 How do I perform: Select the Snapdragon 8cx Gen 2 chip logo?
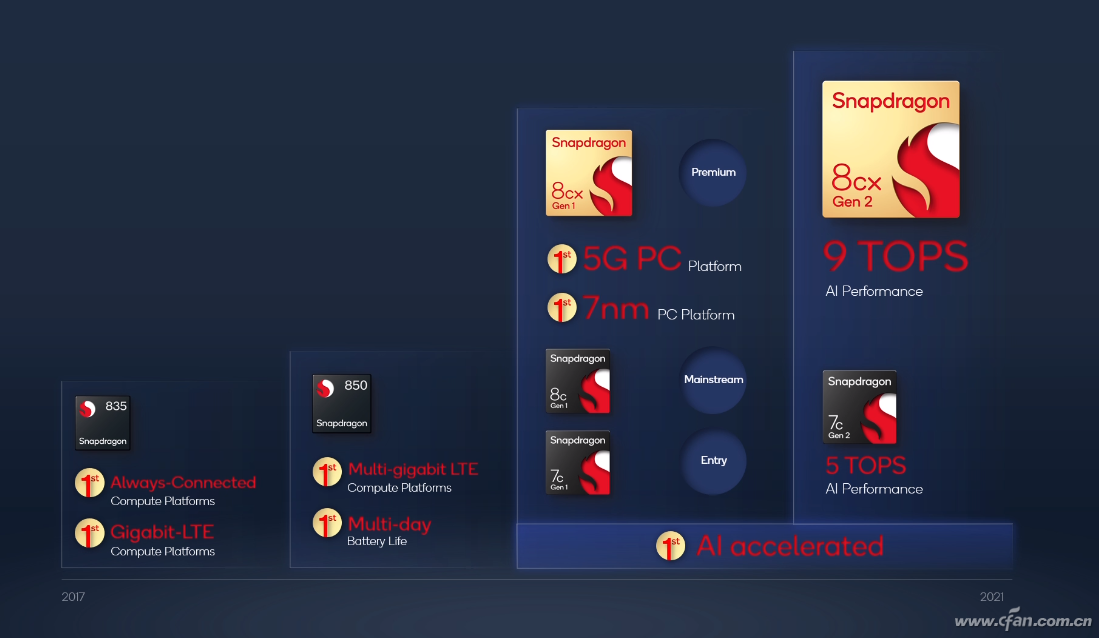pyautogui.click(x=891, y=149)
